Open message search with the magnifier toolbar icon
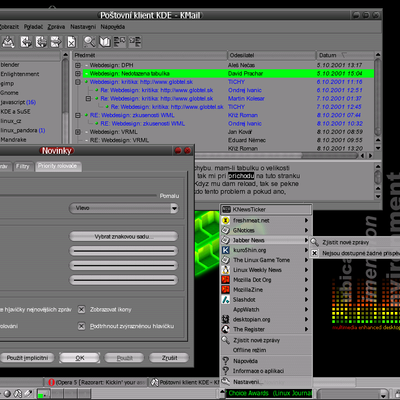This screenshot has width=400, height=400. 89,42
